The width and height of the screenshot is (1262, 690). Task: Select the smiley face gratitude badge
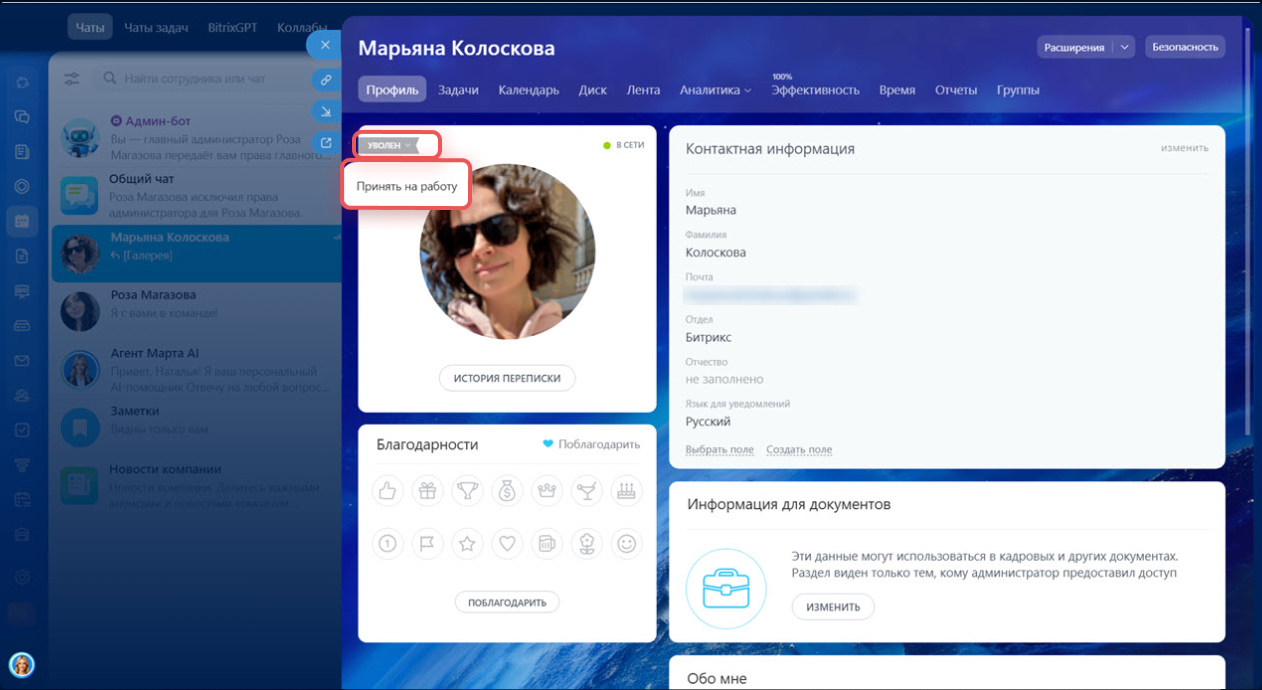pos(626,544)
